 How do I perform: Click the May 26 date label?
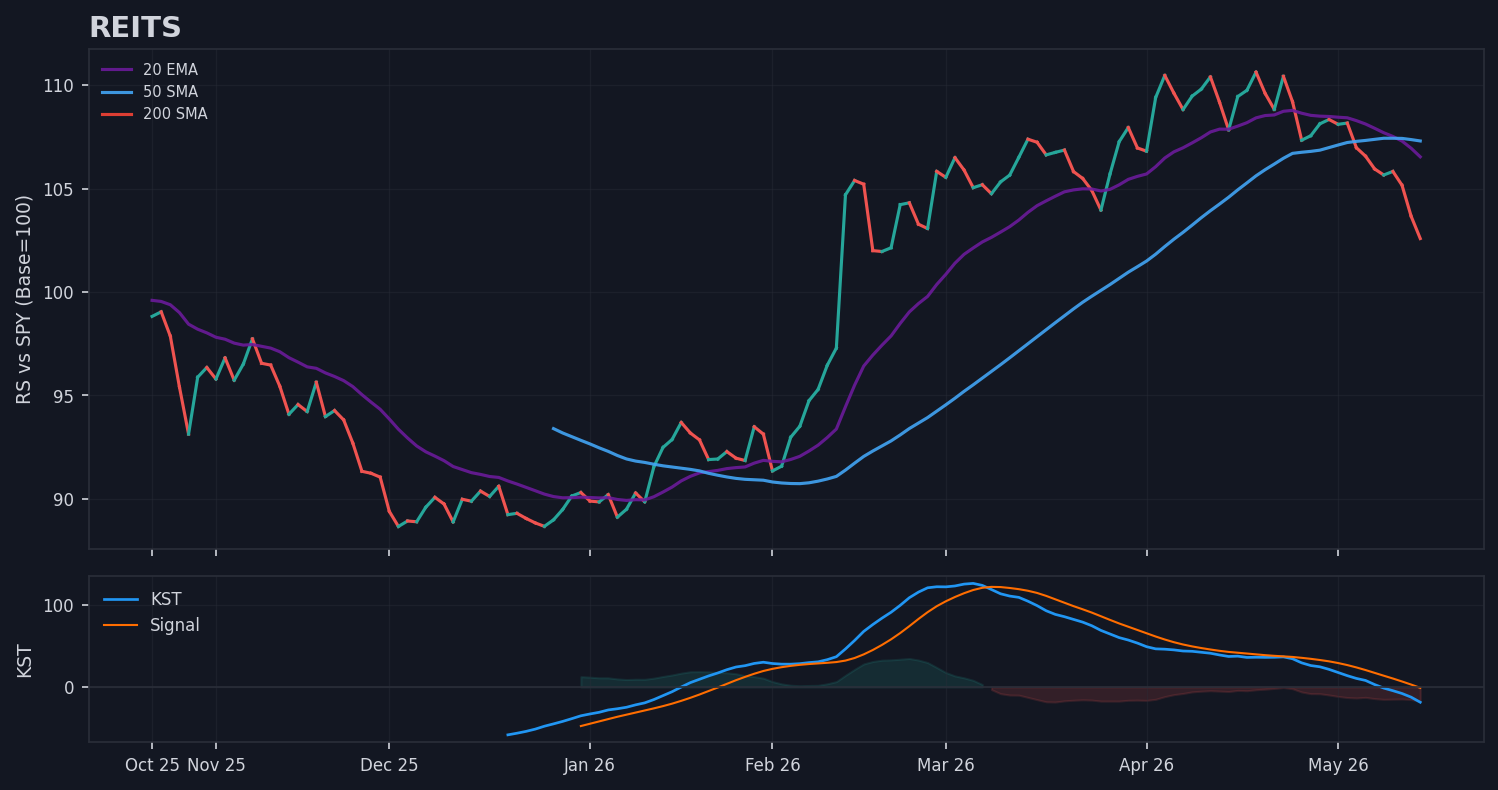pos(1338,765)
